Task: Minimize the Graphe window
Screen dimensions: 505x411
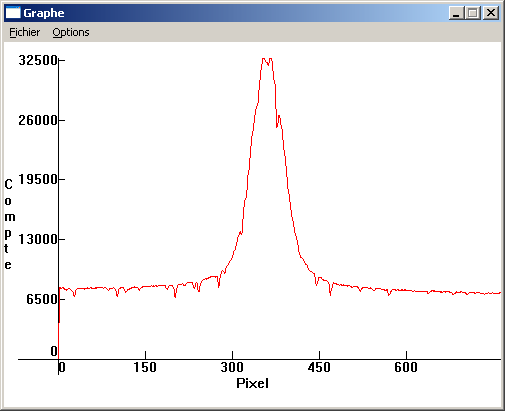Action: pos(456,13)
